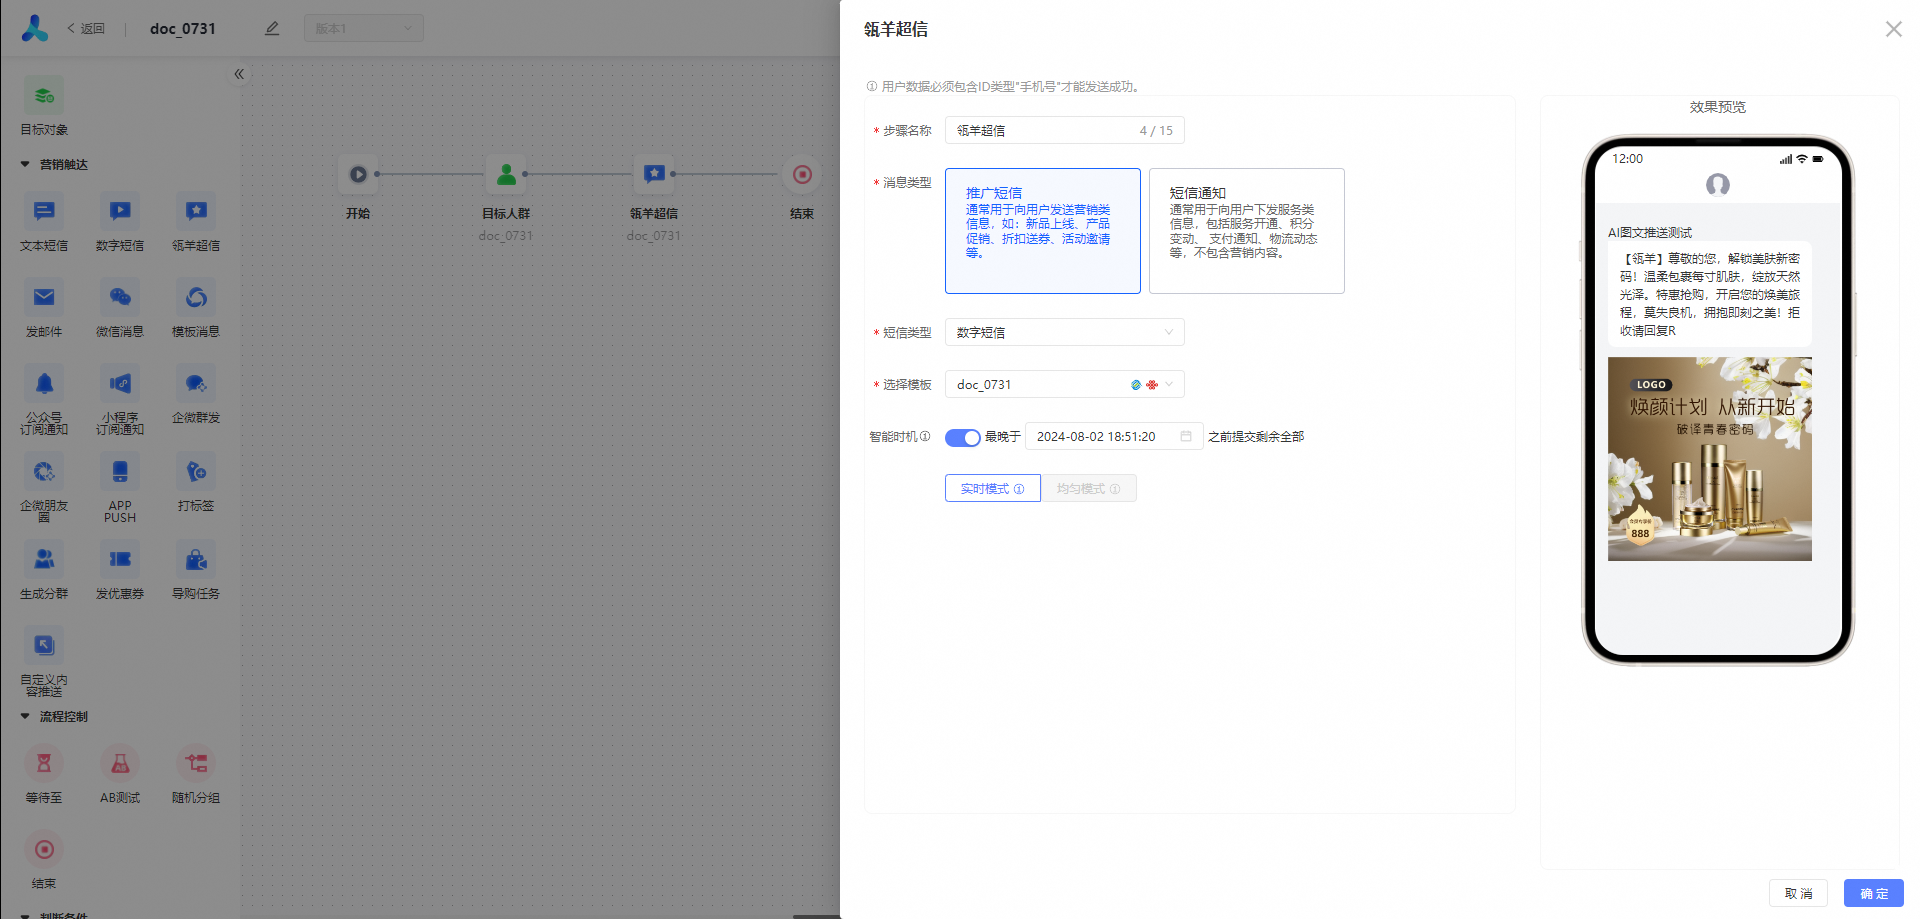Click 取消 to cancel the drawer
1920x919 pixels.
click(x=1799, y=893)
